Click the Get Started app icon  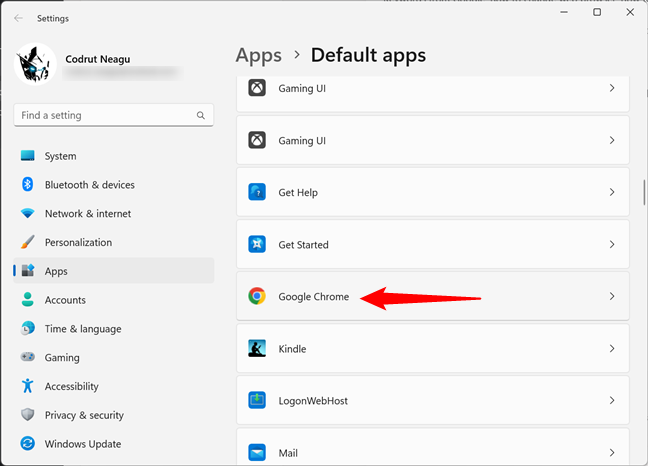tap(257, 245)
